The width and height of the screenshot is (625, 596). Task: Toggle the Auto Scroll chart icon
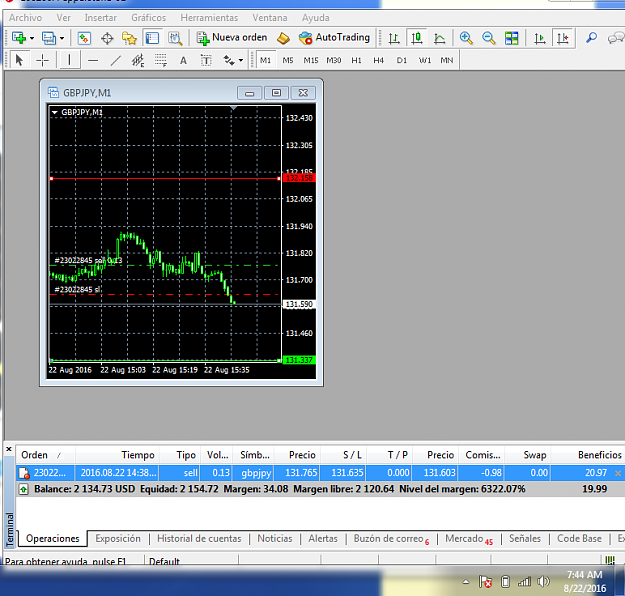click(x=540, y=38)
